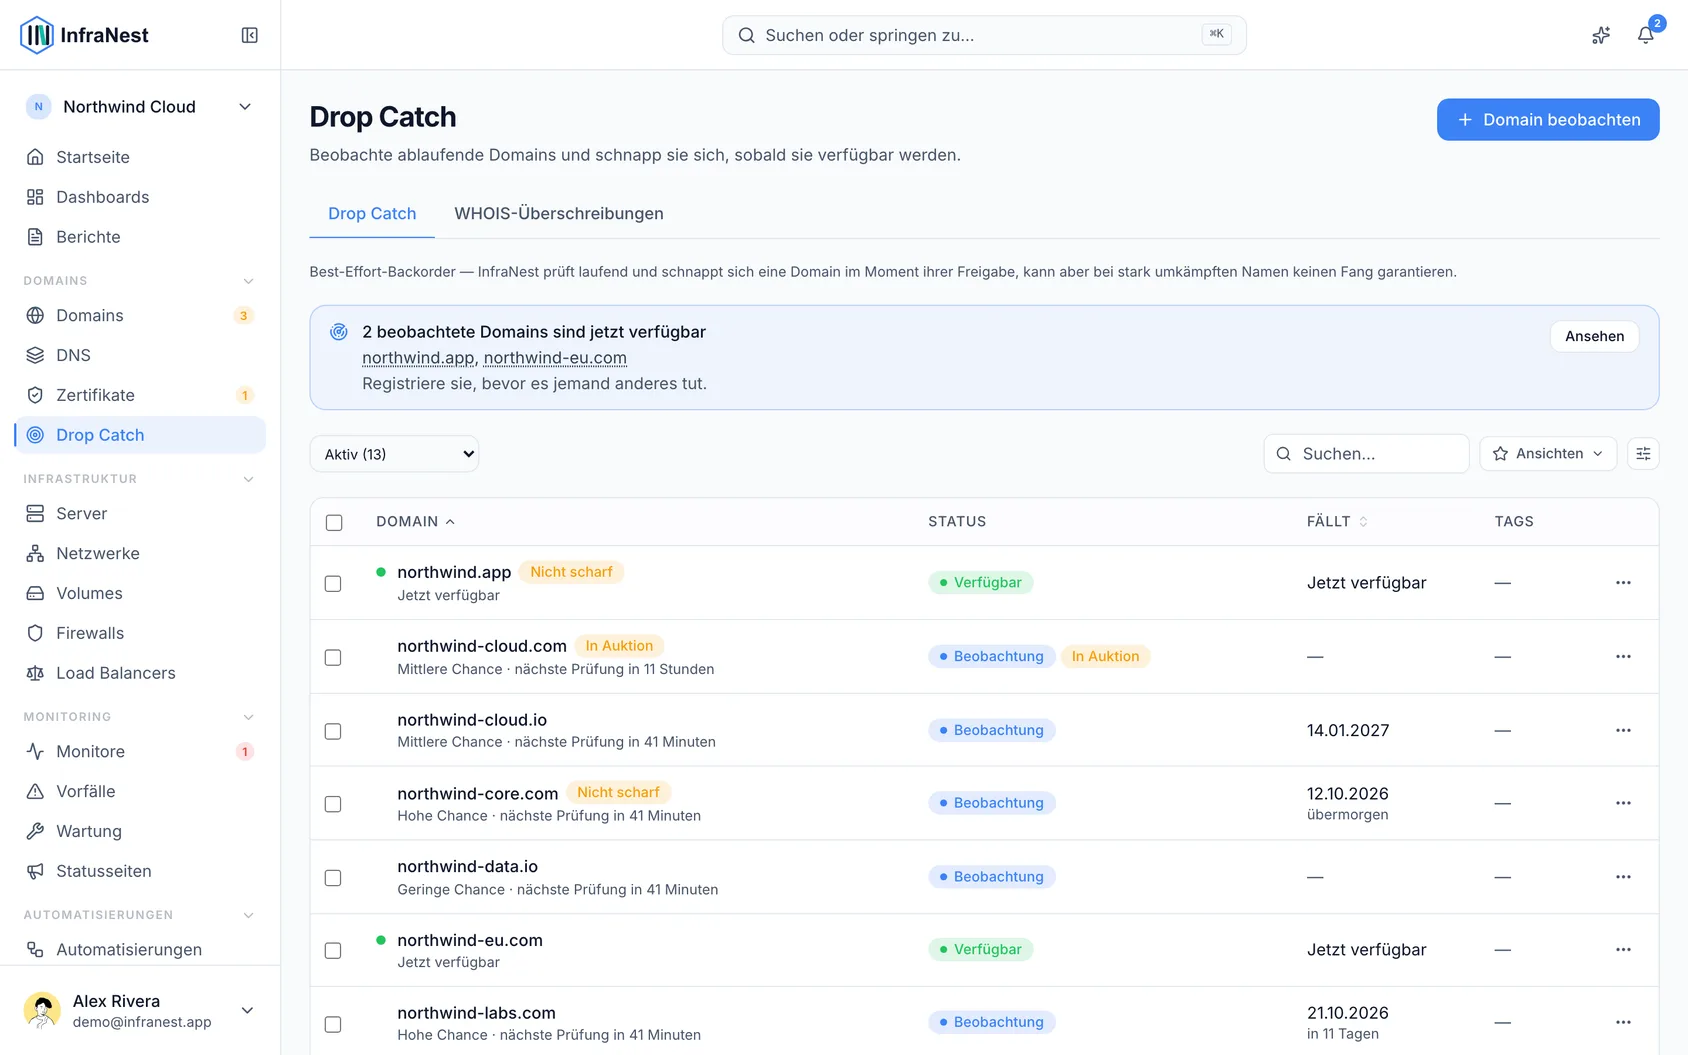Screen dimensions: 1688x1055
Task: Open DNS section in sidebar
Action: point(140,355)
